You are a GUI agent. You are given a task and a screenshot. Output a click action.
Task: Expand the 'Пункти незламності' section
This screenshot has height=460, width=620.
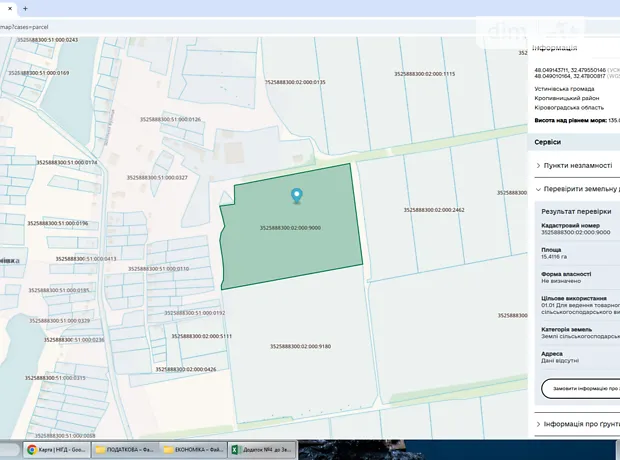[575, 165]
